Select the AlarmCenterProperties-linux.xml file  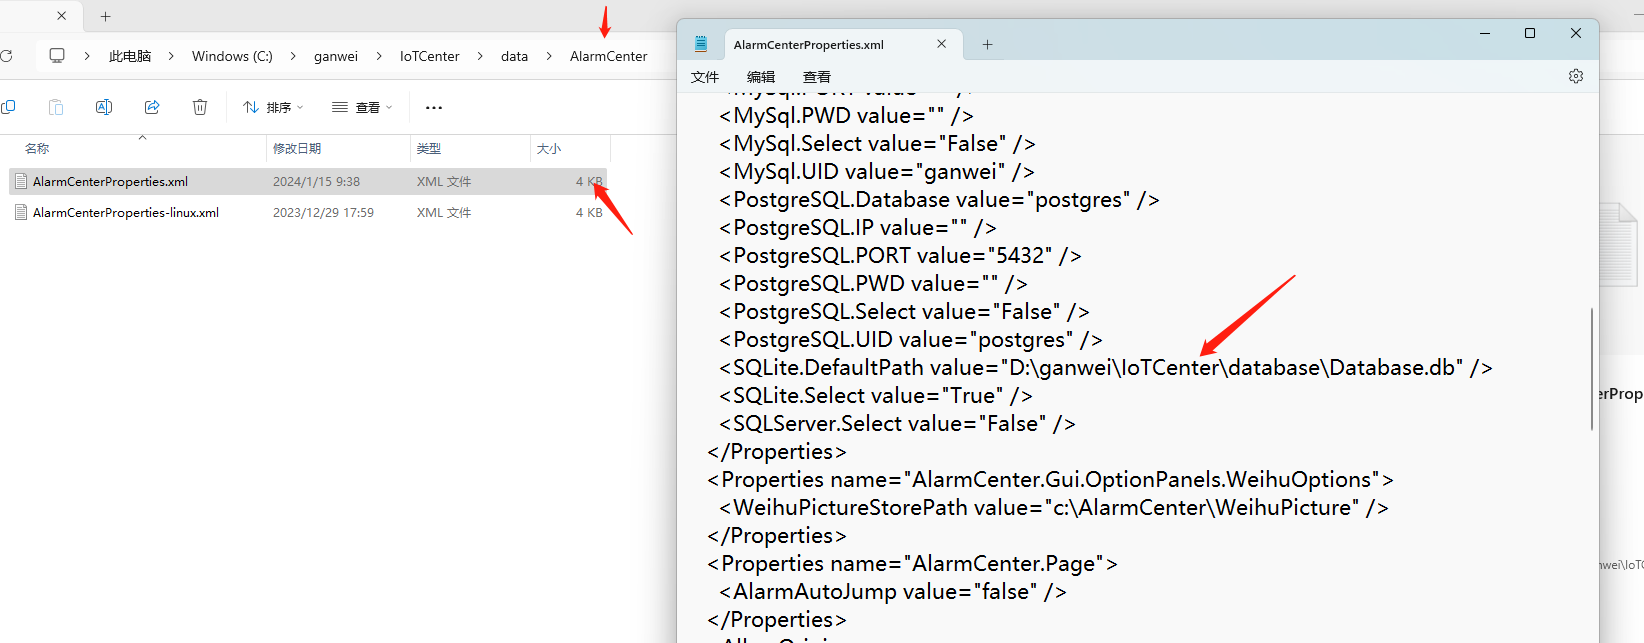coord(126,212)
